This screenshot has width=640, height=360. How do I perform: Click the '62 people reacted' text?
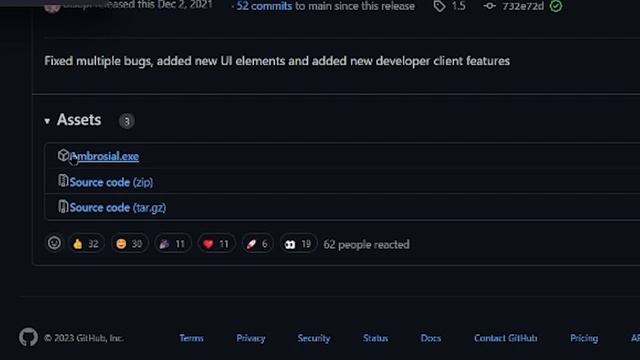(x=366, y=244)
